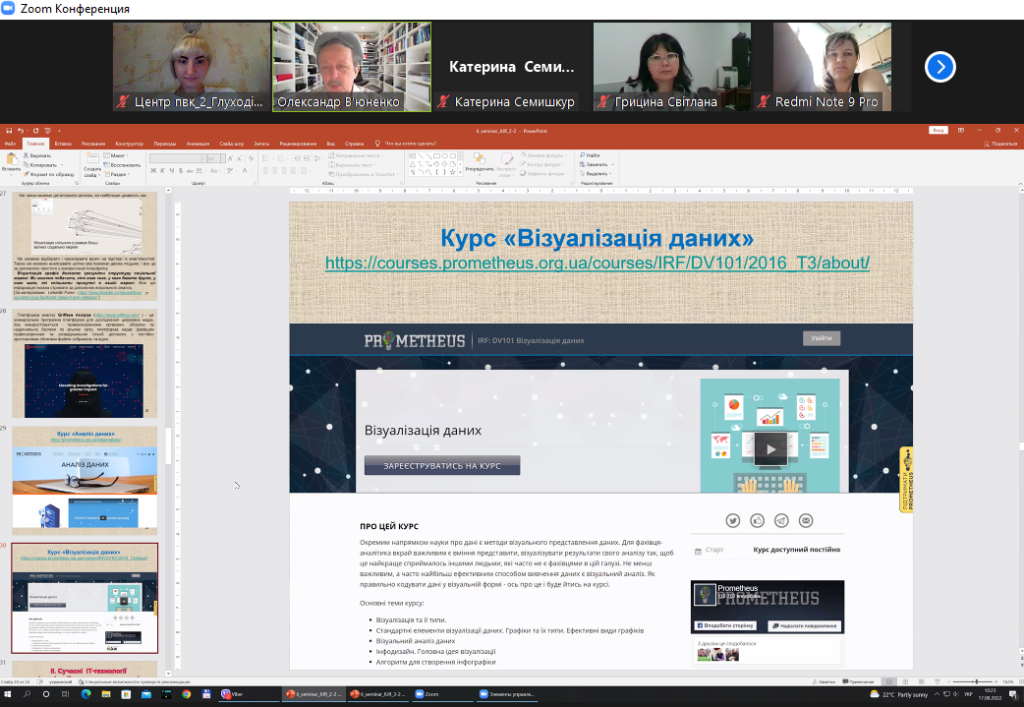
Task: Click the Twitter share icon on course page
Action: (x=733, y=520)
